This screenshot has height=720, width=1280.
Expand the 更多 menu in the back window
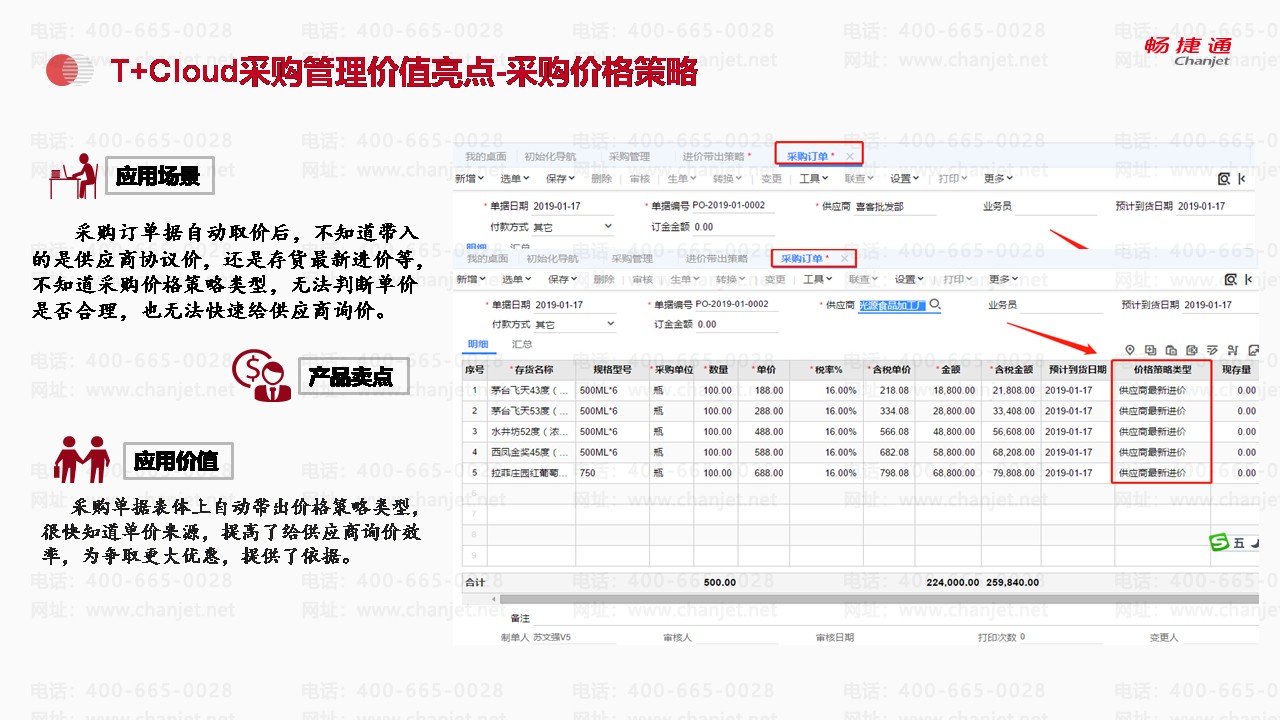point(998,179)
